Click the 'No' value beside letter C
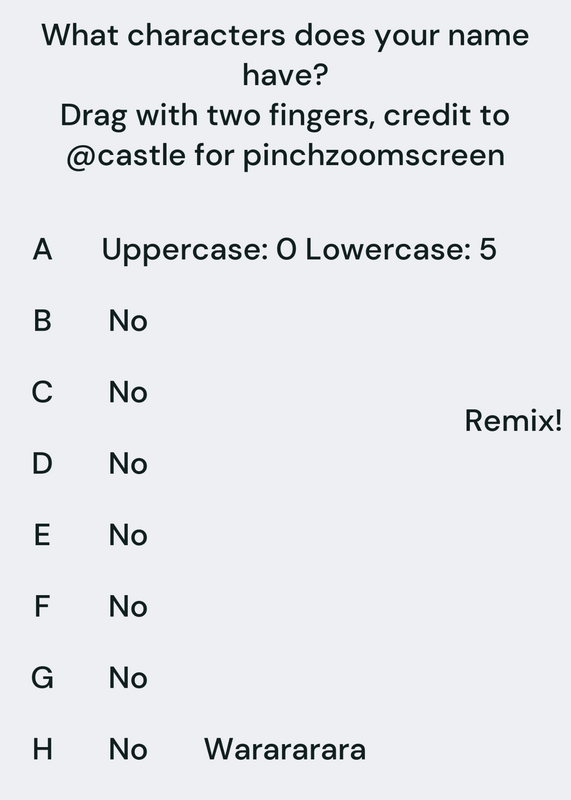The height and width of the screenshot is (800, 571). pyautogui.click(x=128, y=392)
